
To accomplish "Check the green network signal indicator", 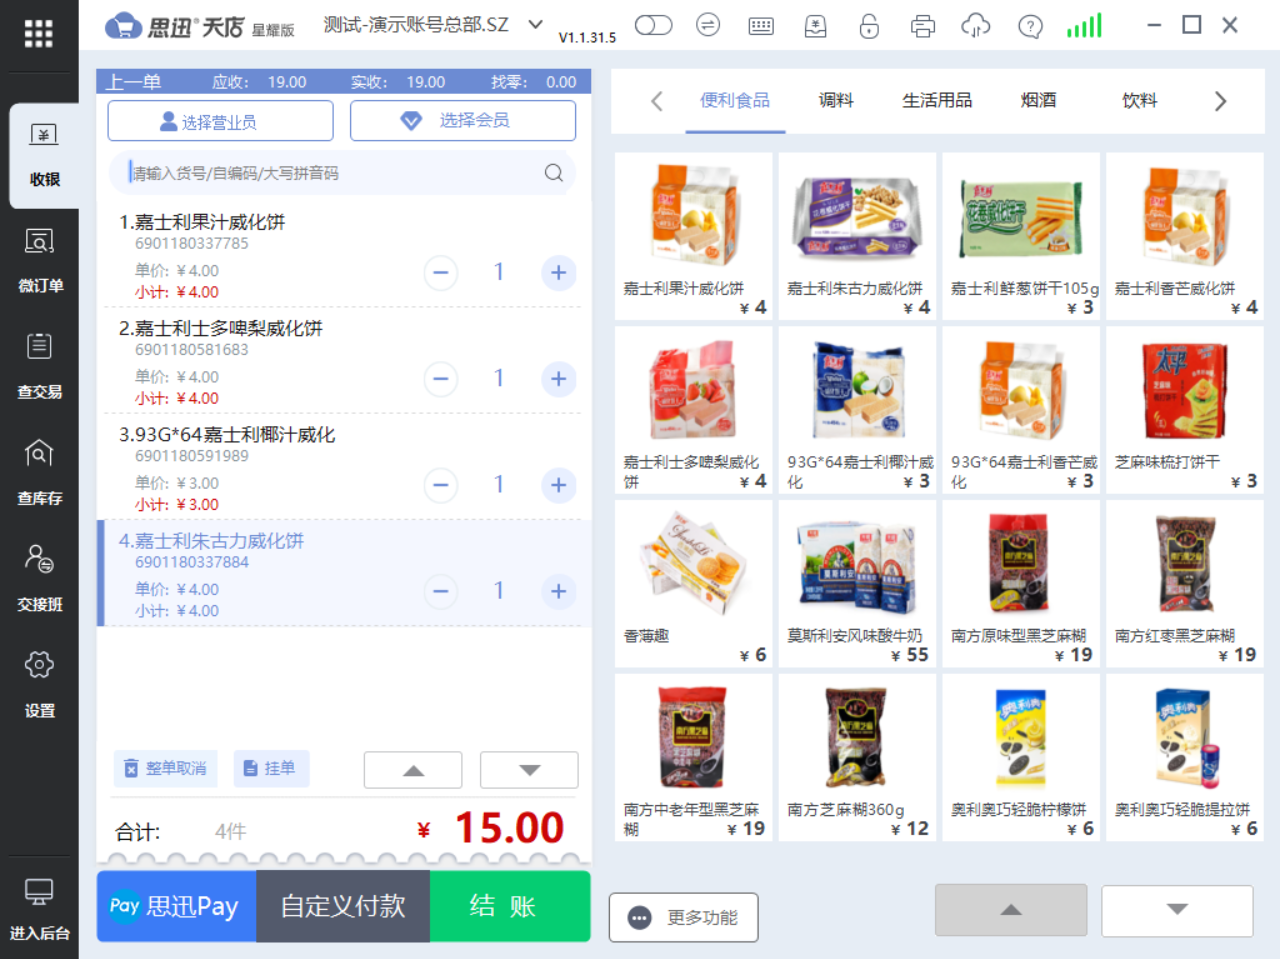I will [x=1084, y=25].
